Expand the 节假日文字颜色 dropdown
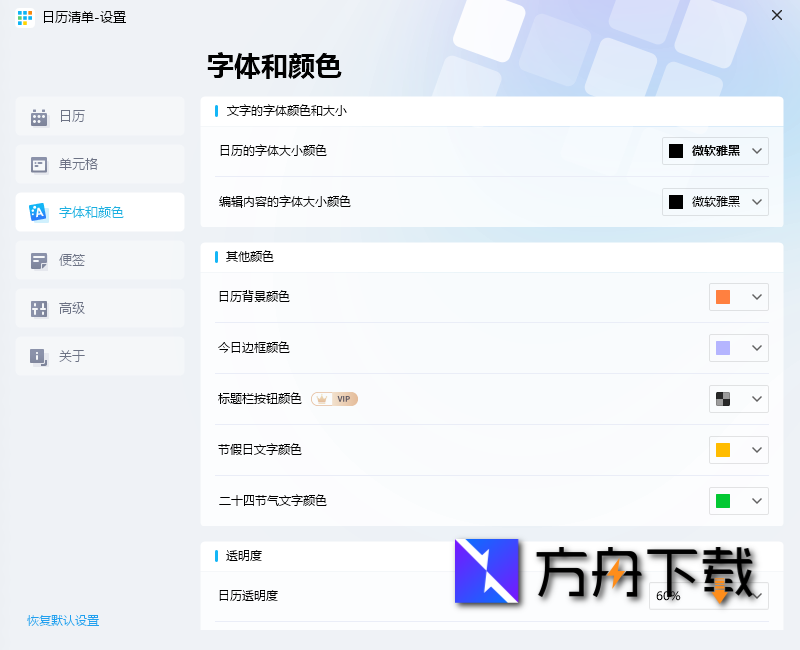 click(x=738, y=450)
